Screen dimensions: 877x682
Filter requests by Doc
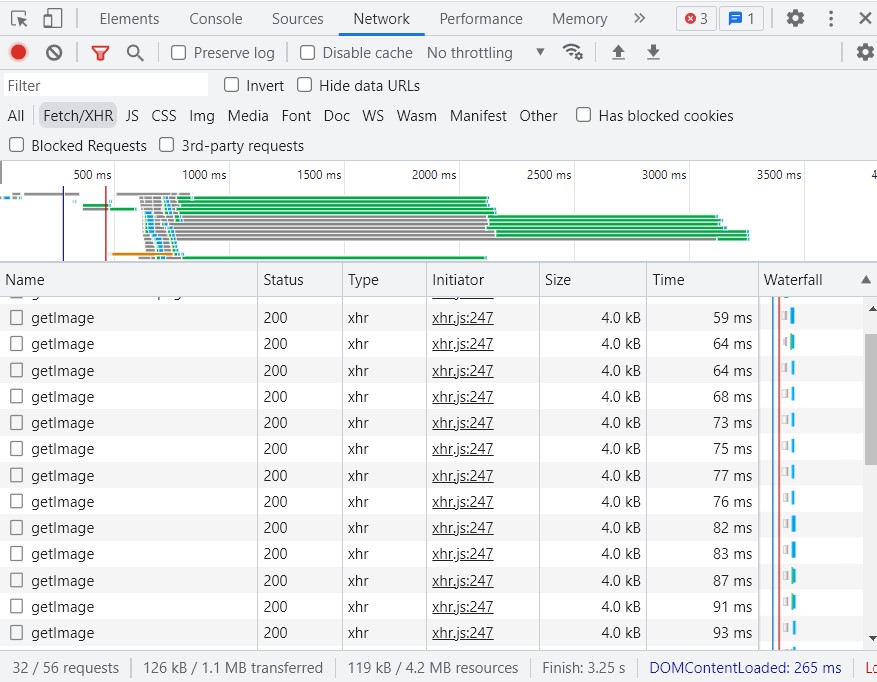click(x=337, y=116)
